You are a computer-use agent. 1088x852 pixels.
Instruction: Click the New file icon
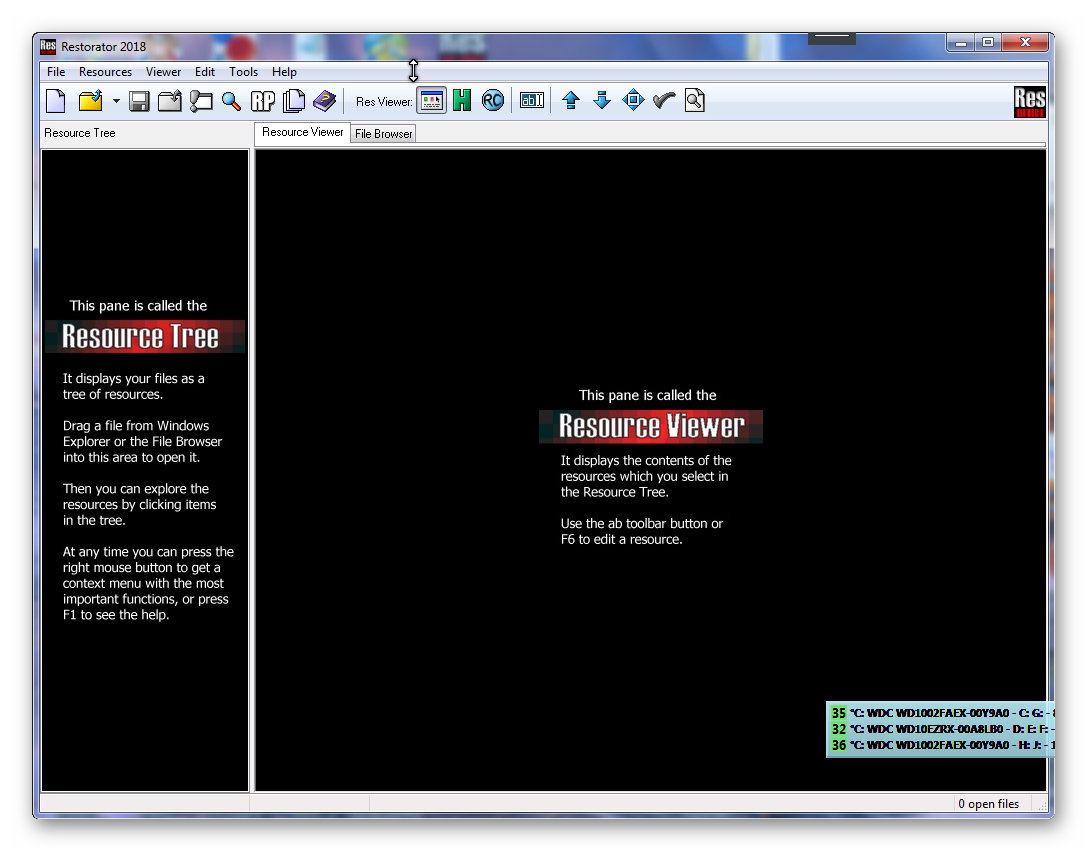pyautogui.click(x=56, y=101)
